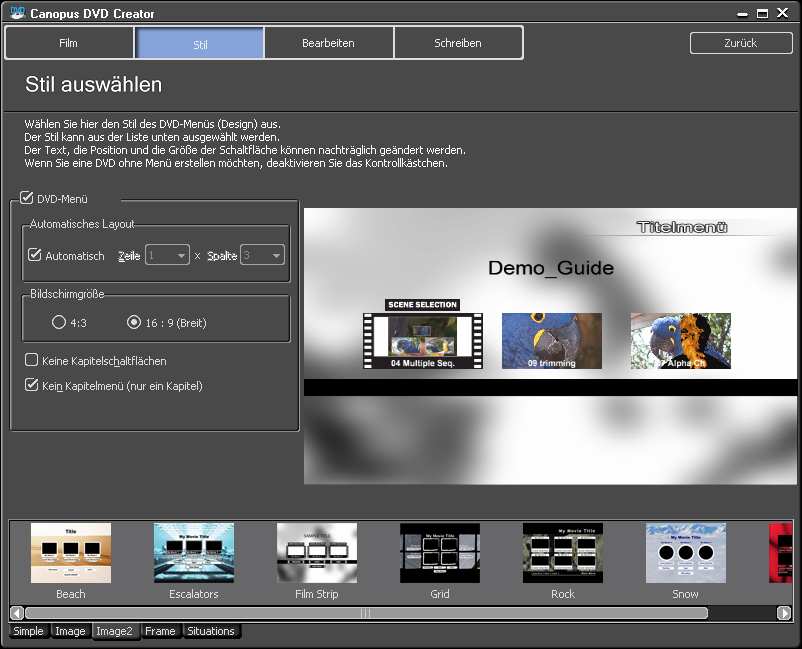
Task: Click the 09 trimming parrot thumbnail
Action: point(552,340)
